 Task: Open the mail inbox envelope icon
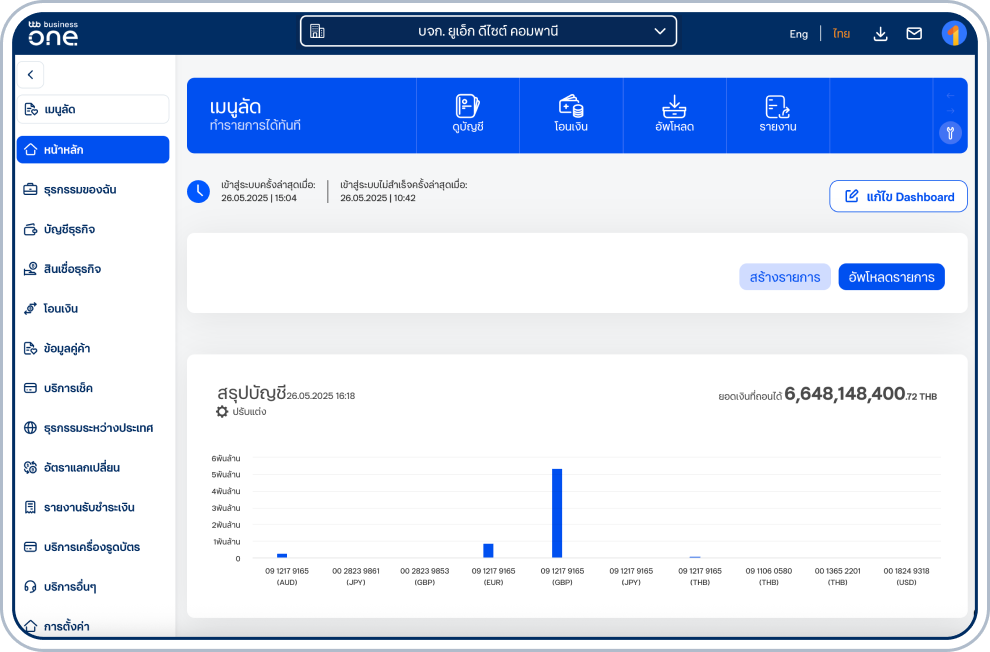pos(914,33)
